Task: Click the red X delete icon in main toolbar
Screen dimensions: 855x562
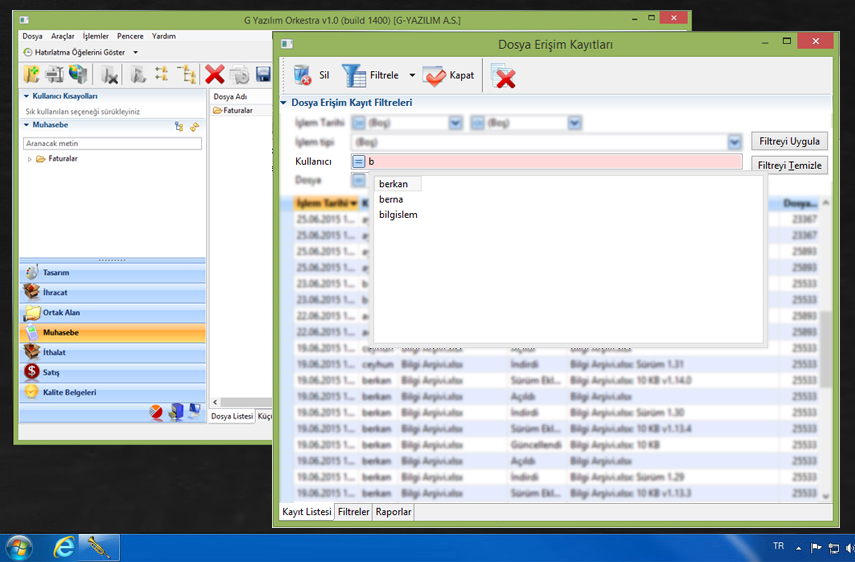Action: [x=214, y=74]
